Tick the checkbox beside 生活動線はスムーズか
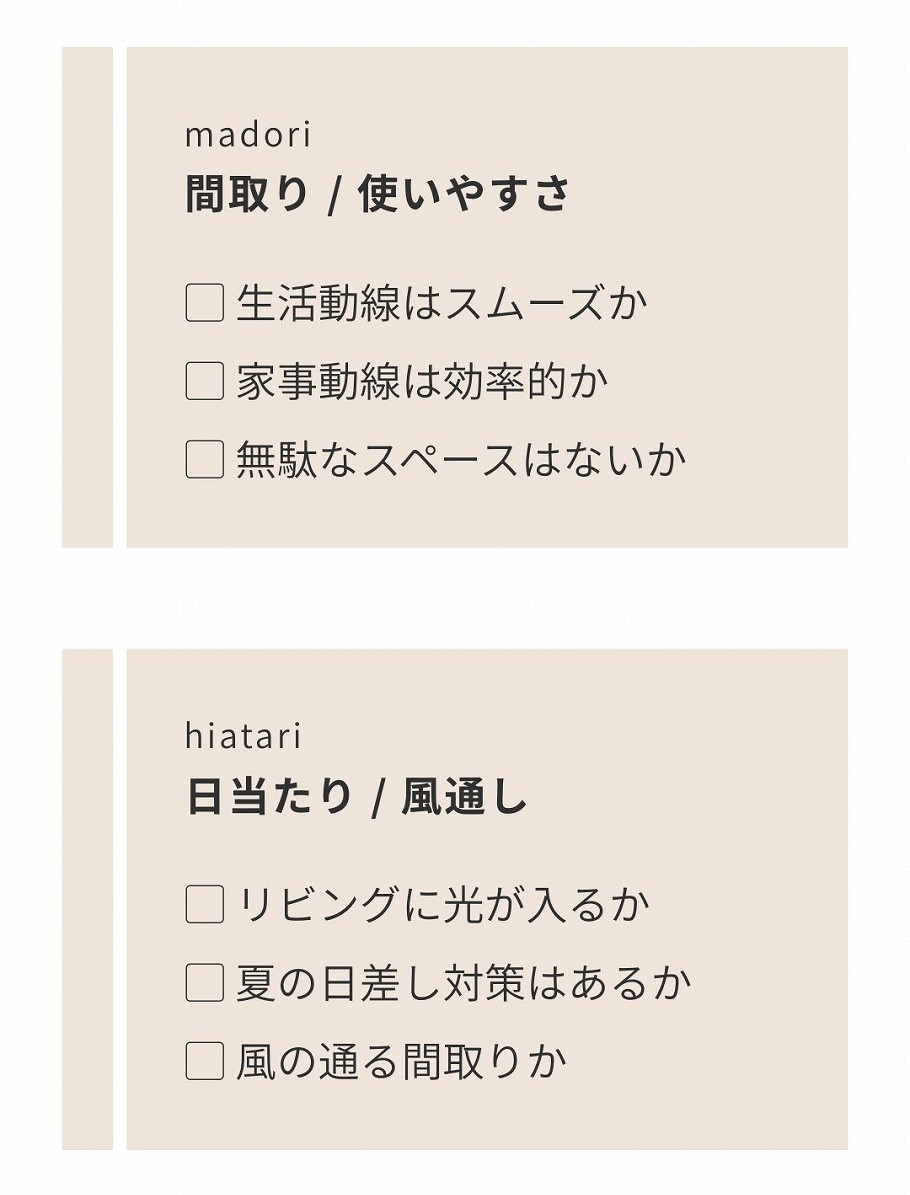This screenshot has width=910, height=1195. click(x=204, y=303)
